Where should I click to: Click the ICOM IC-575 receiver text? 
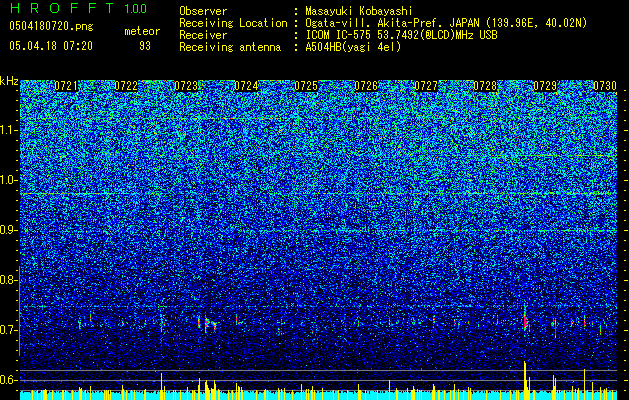coord(401,35)
